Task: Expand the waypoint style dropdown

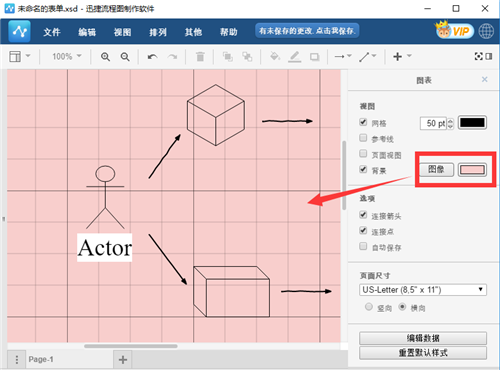Action: (x=374, y=56)
